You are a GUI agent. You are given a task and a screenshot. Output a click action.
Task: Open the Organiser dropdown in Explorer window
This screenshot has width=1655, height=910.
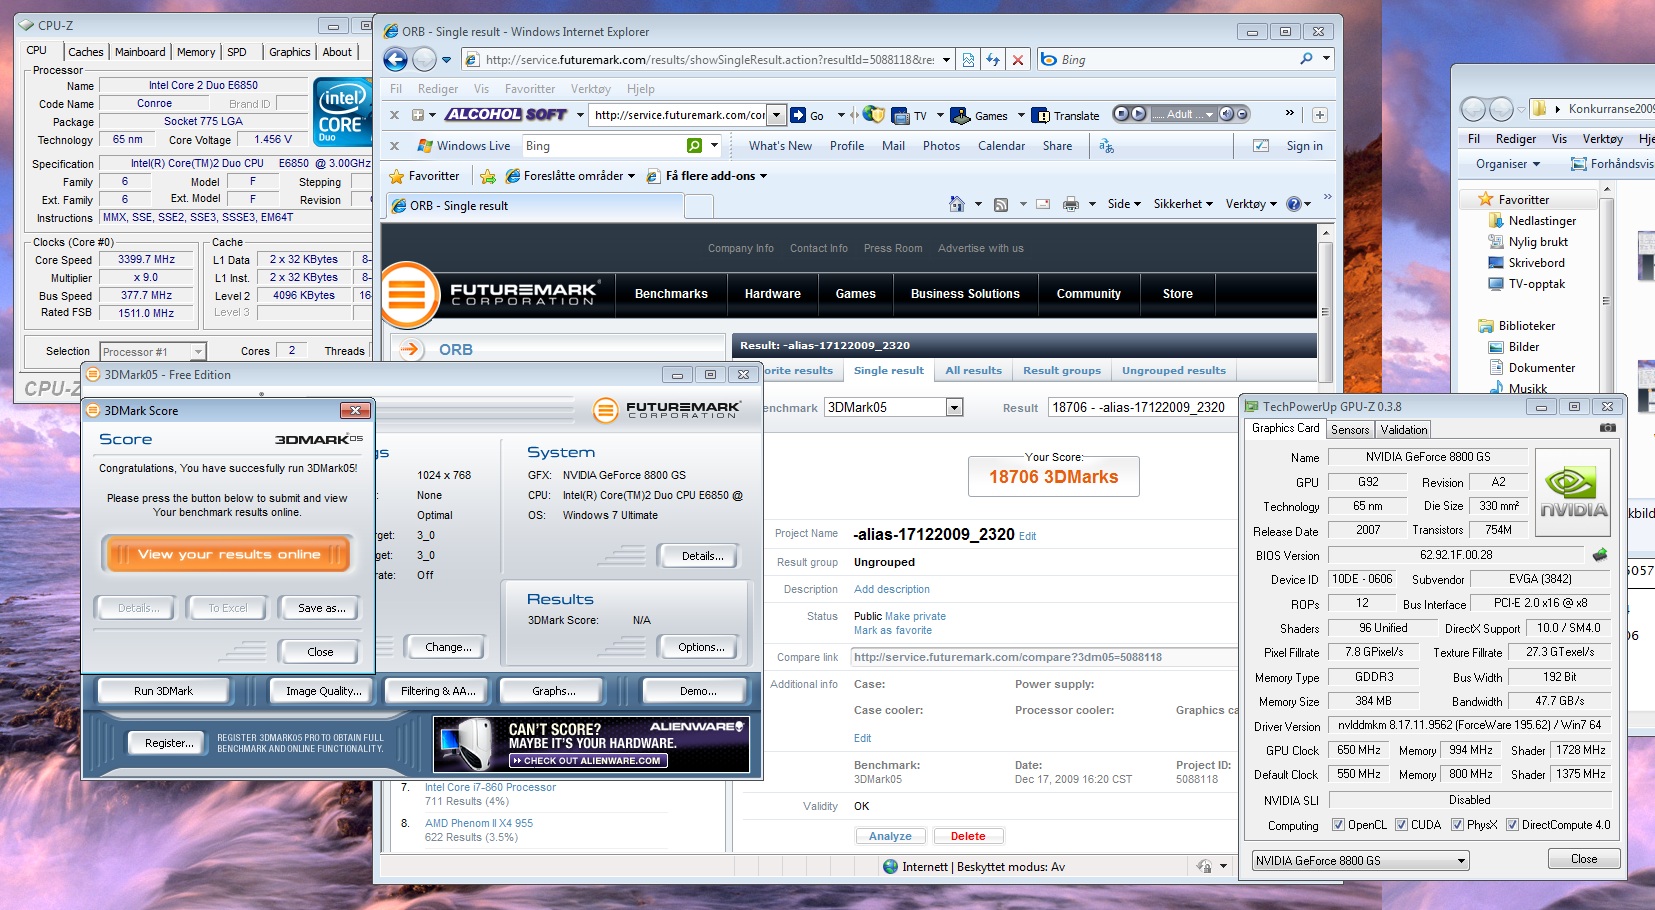(x=1507, y=164)
